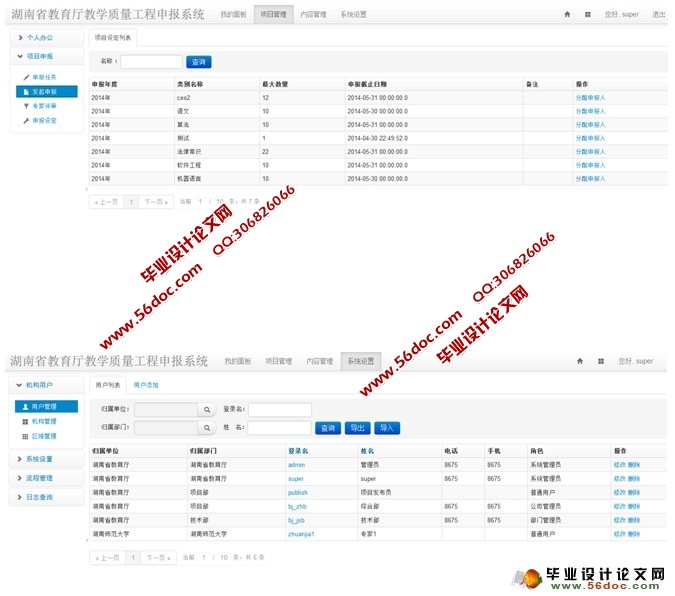Click 导出 export button
The width and height of the screenshot is (675, 596).
click(357, 428)
